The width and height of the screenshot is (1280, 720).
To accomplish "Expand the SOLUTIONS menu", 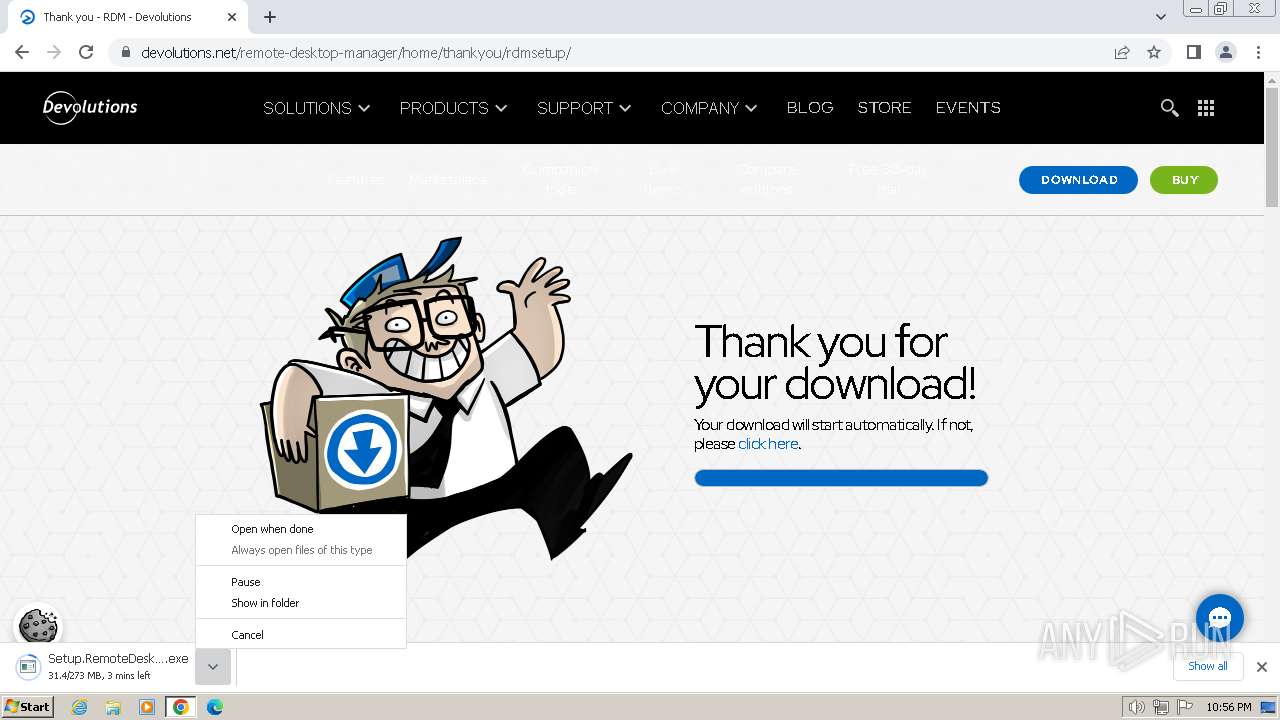I will 317,108.
